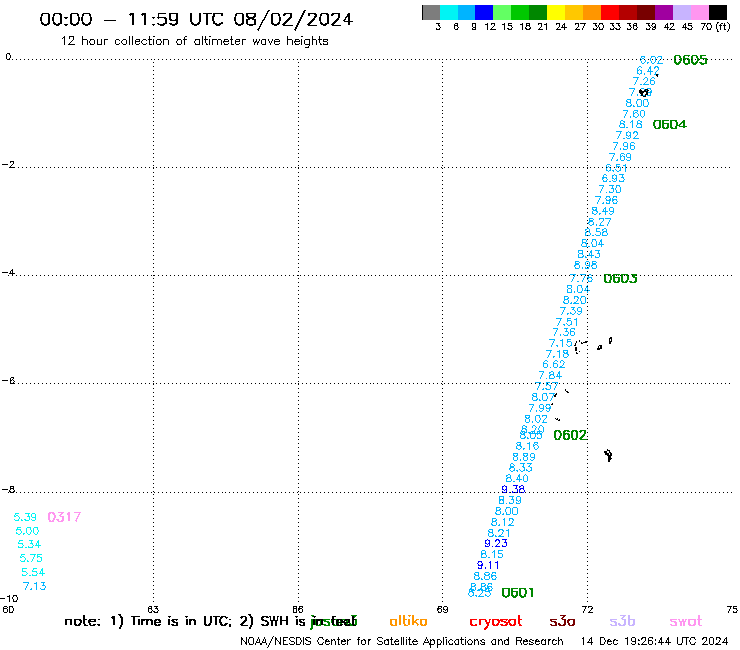Screen dimensions: 740x650
Task: Click latitude axis label -4
Action: tap(8, 273)
